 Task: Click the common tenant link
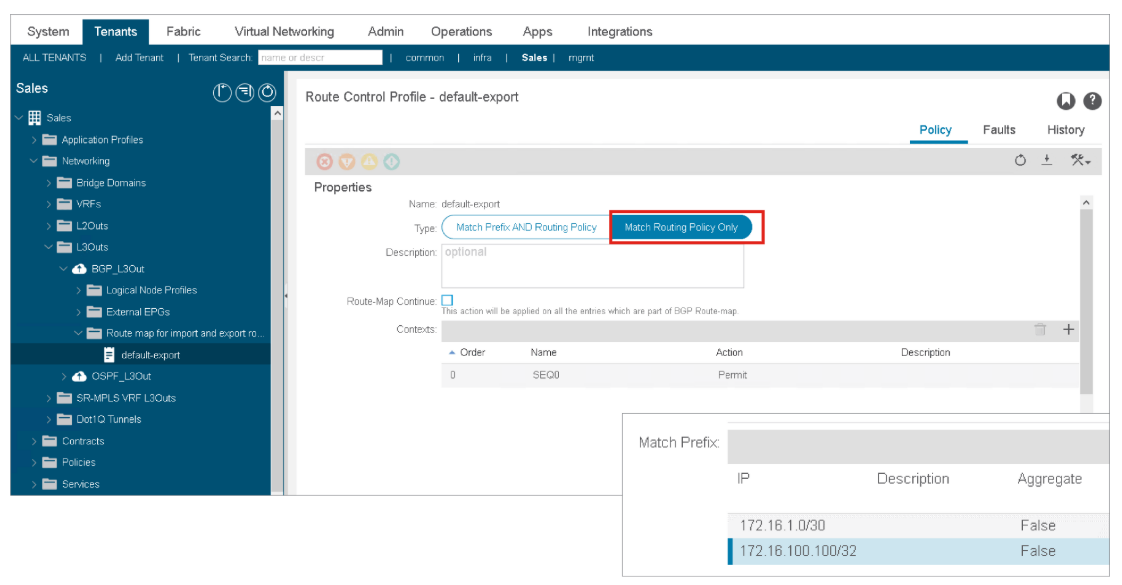424,58
